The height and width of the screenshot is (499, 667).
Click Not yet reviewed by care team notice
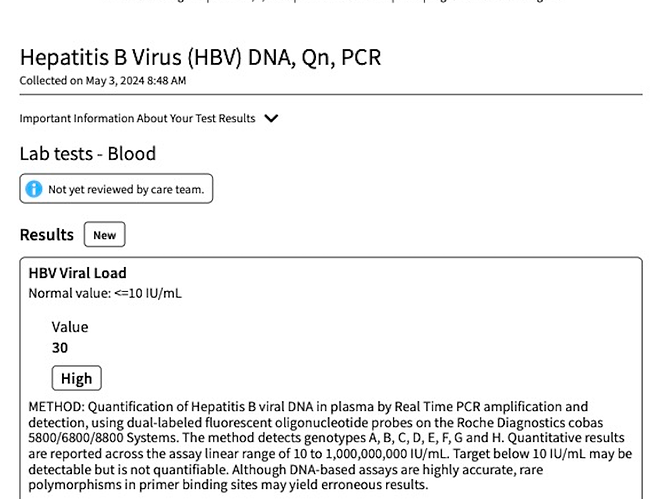point(116,188)
